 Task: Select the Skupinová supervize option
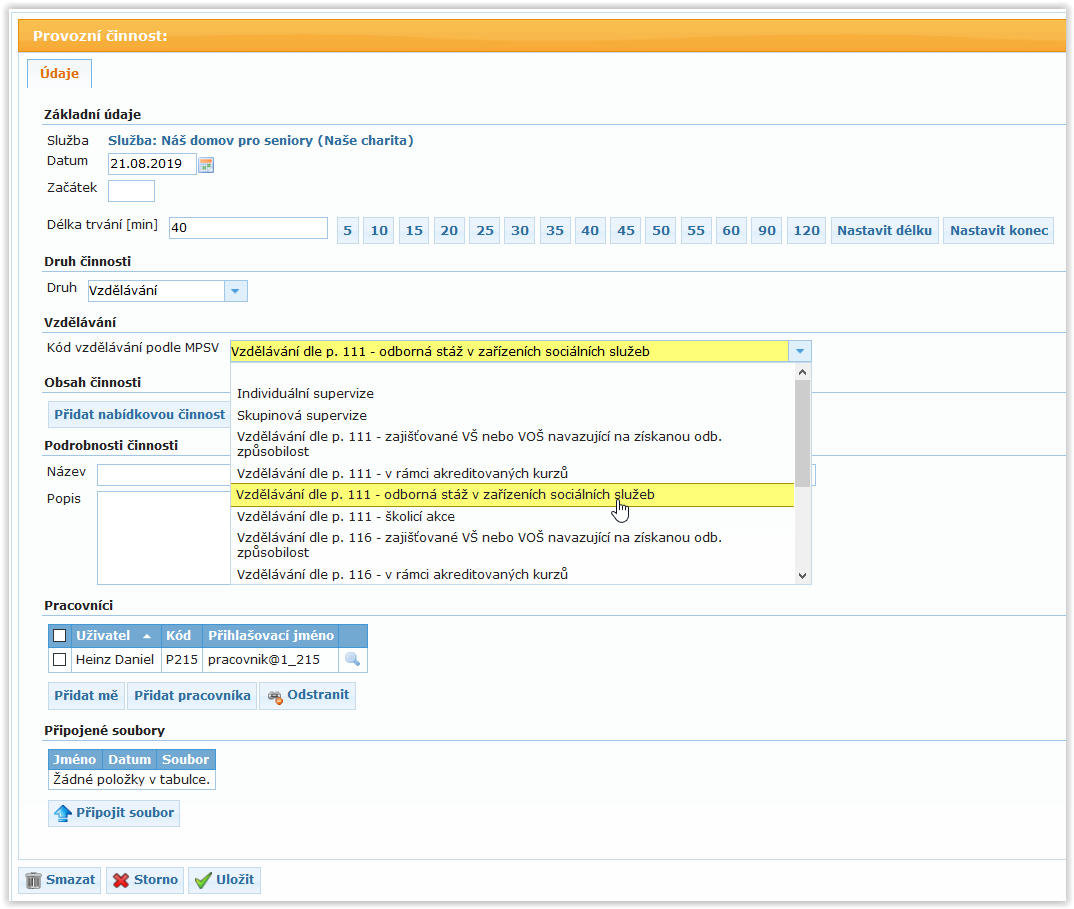[x=512, y=416]
